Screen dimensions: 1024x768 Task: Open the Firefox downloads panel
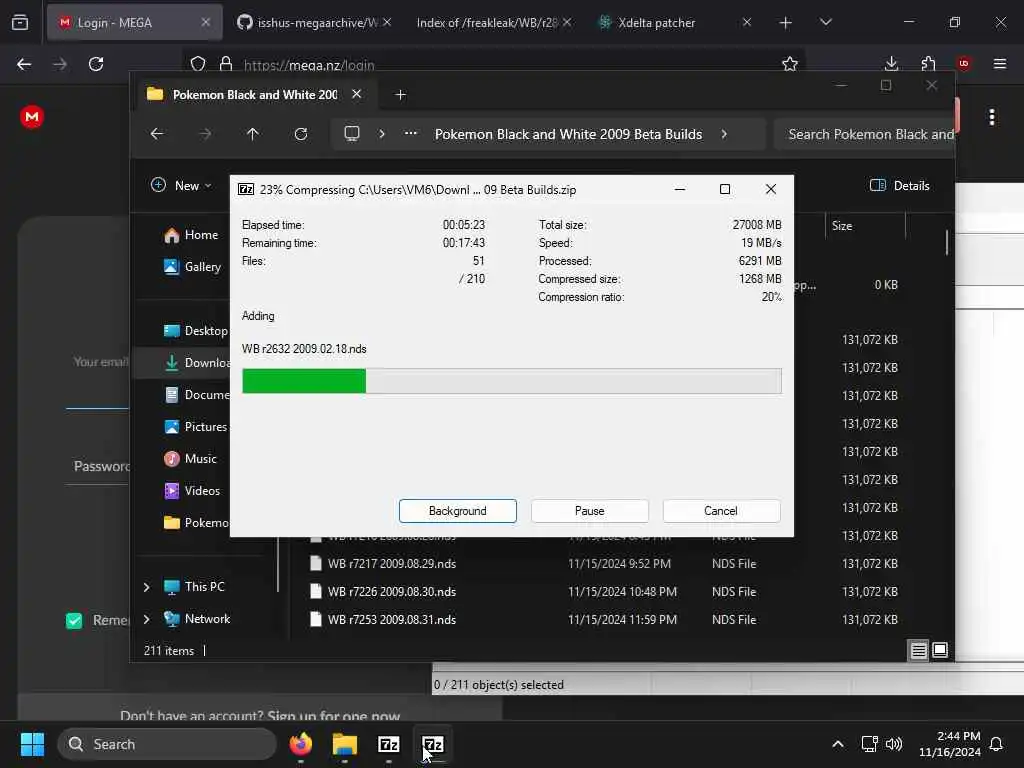[891, 64]
